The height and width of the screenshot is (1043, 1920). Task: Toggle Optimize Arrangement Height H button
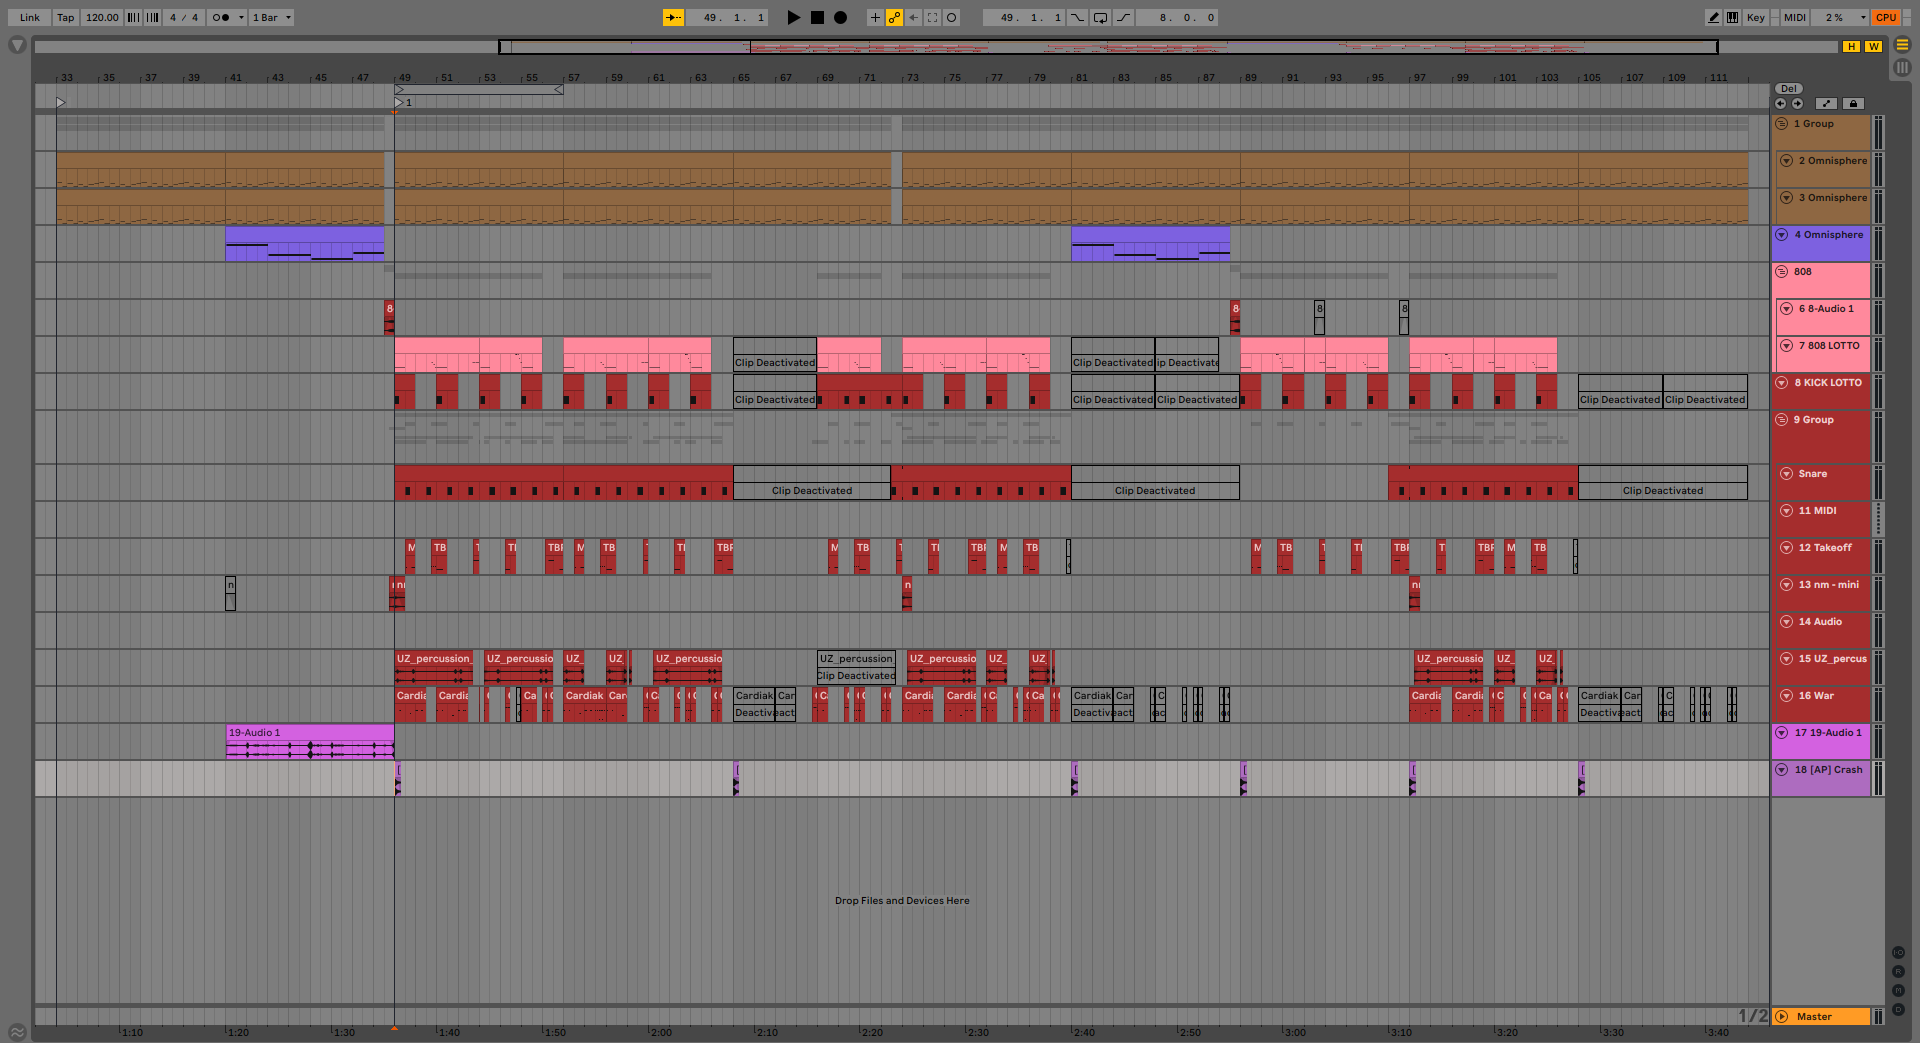pyautogui.click(x=1852, y=46)
